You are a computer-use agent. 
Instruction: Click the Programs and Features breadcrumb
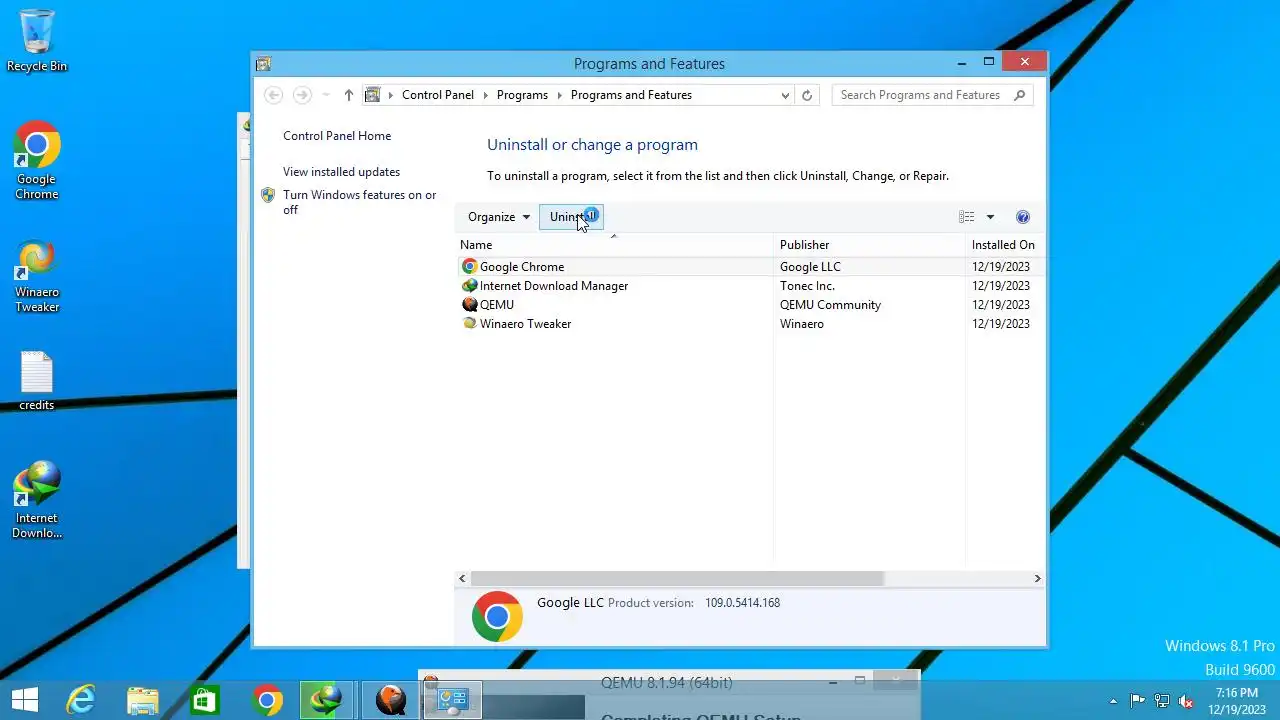pyautogui.click(x=631, y=95)
